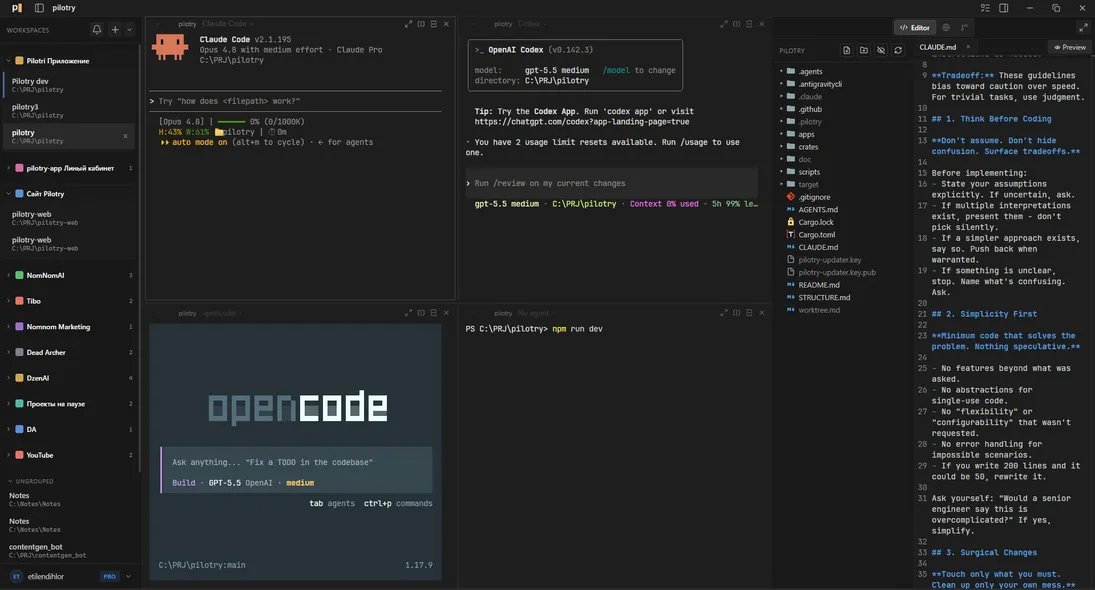Screen dimensions: 1095x590
Task: Focus the opencode 'Ask anything...' input
Action: coord(297,462)
